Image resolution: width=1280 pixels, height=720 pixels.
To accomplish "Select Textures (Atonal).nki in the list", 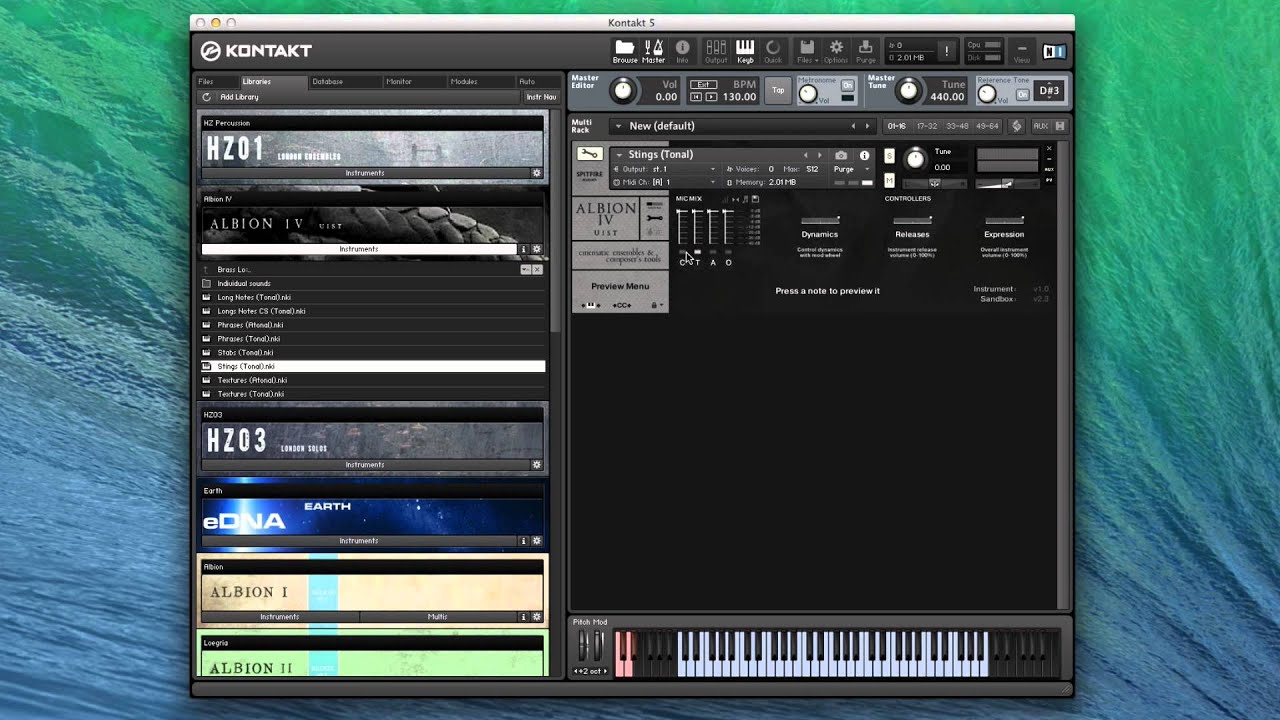I will (373, 380).
